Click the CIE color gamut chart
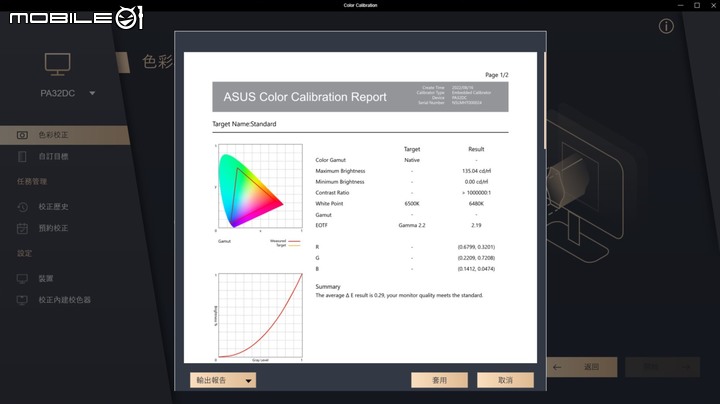 pos(260,186)
